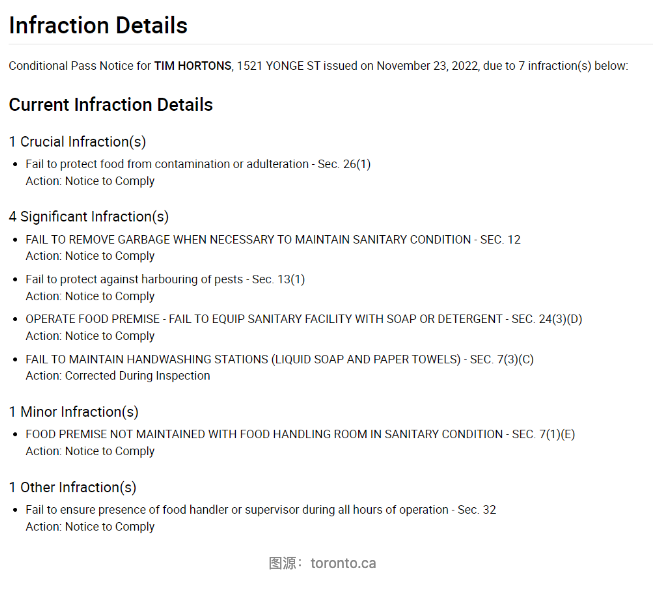Click the garbage removal infraction SEC. 12
The image size is (659, 591).
[x=273, y=240]
